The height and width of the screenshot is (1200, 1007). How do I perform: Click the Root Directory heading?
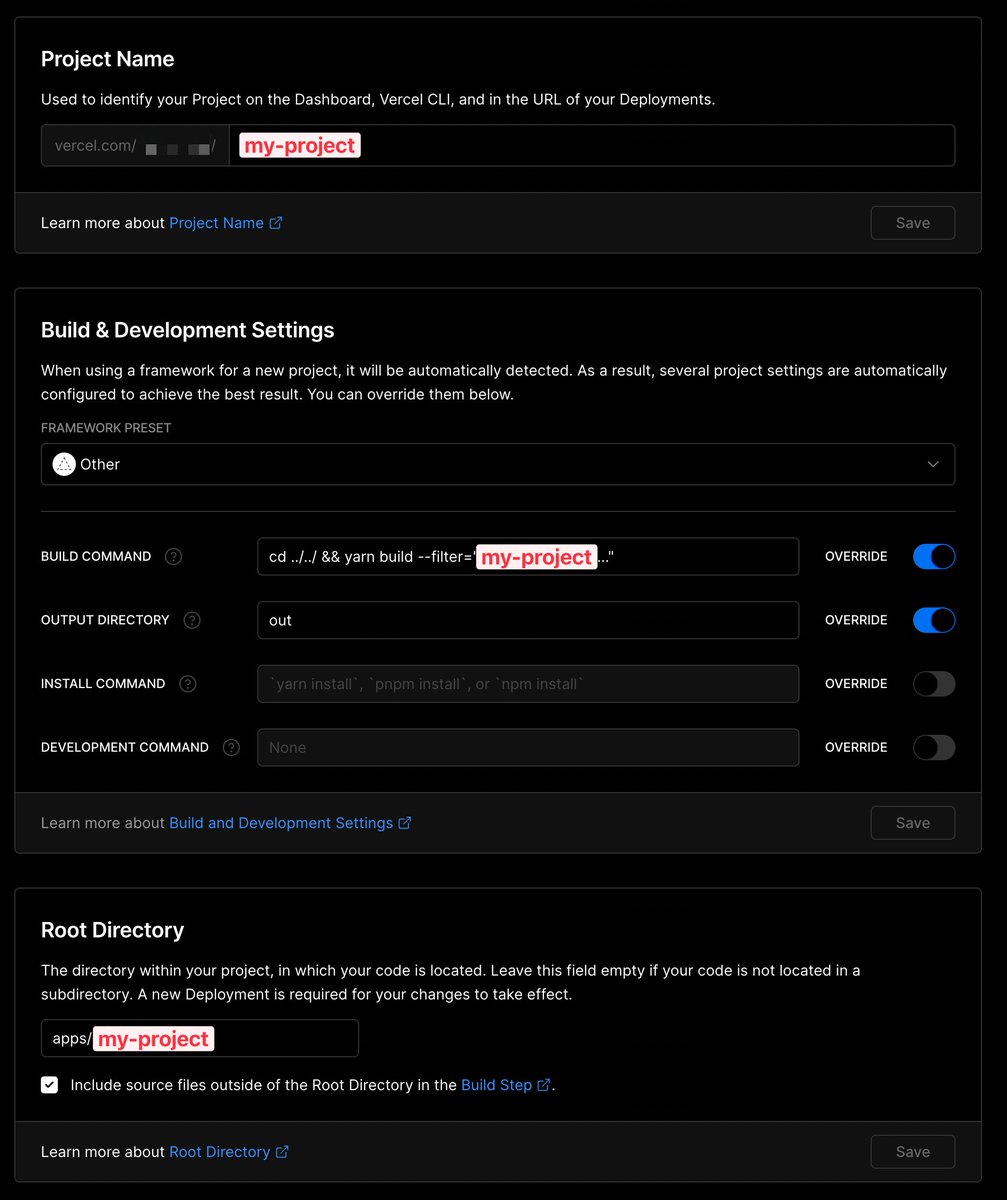[x=112, y=930]
